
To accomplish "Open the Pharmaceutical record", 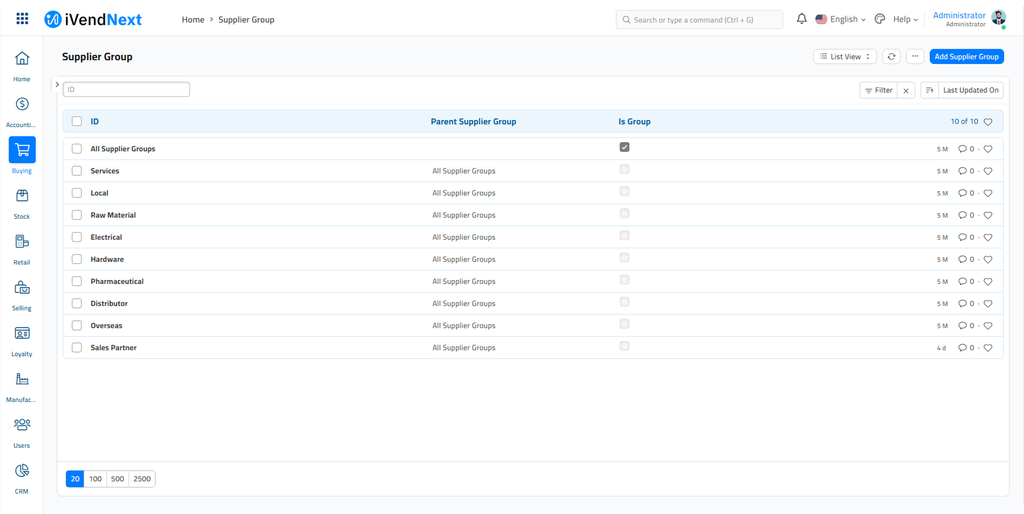I will [117, 281].
